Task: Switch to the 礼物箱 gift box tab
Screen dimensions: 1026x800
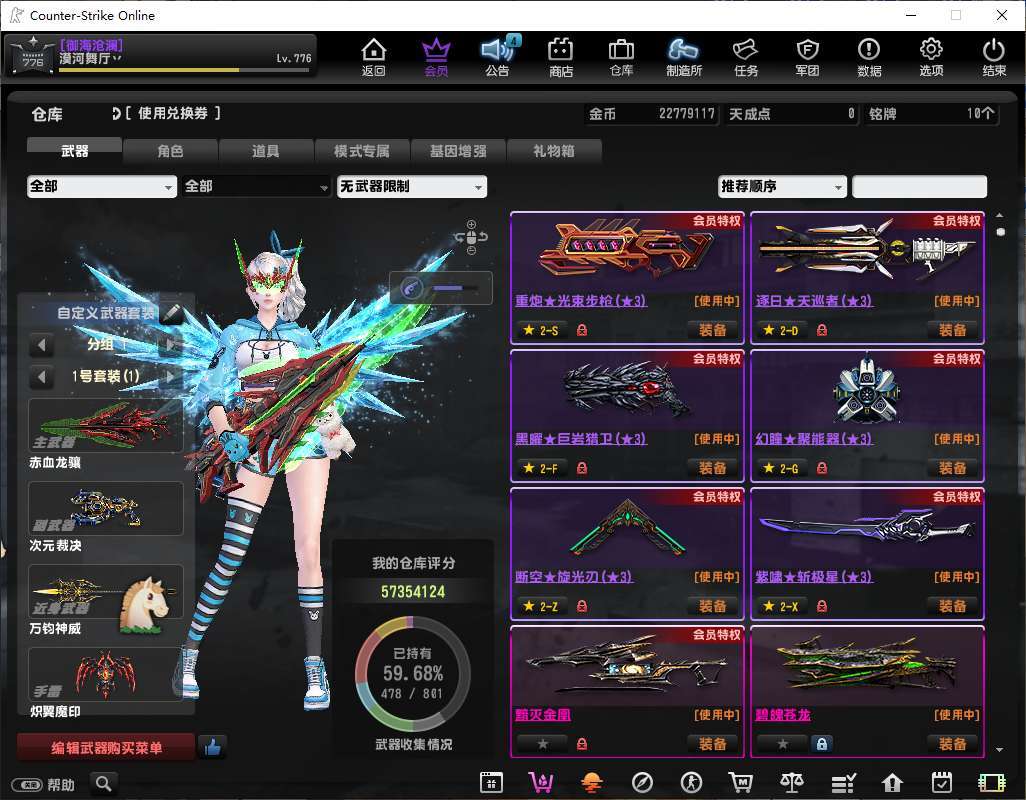Action: click(x=554, y=151)
